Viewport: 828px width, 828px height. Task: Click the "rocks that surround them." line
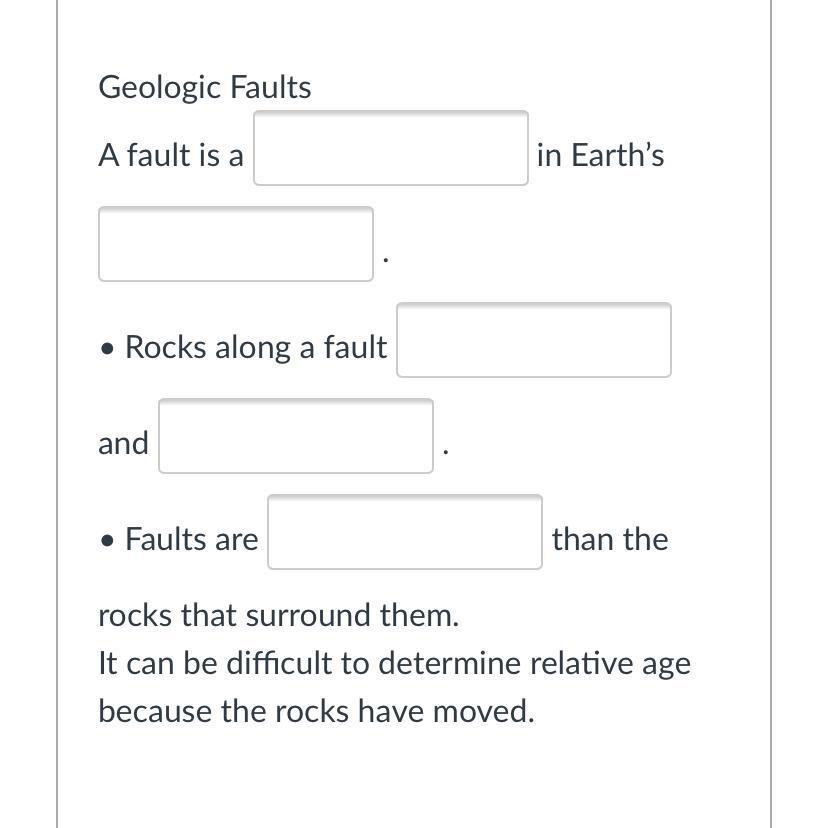point(278,615)
